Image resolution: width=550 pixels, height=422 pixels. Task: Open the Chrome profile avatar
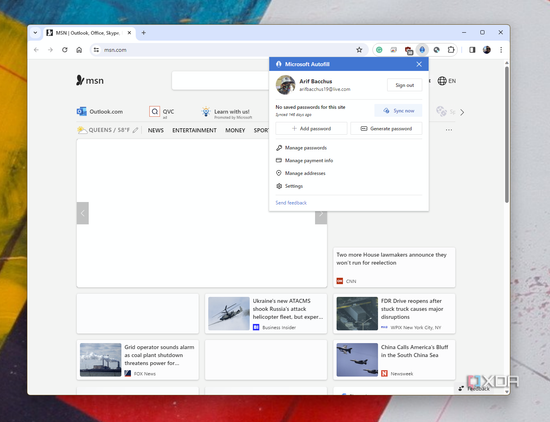487,50
